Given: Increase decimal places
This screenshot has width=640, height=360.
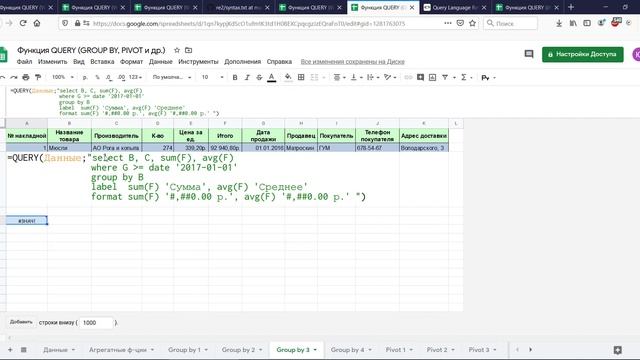Looking at the screenshot, I should (x=121, y=77).
